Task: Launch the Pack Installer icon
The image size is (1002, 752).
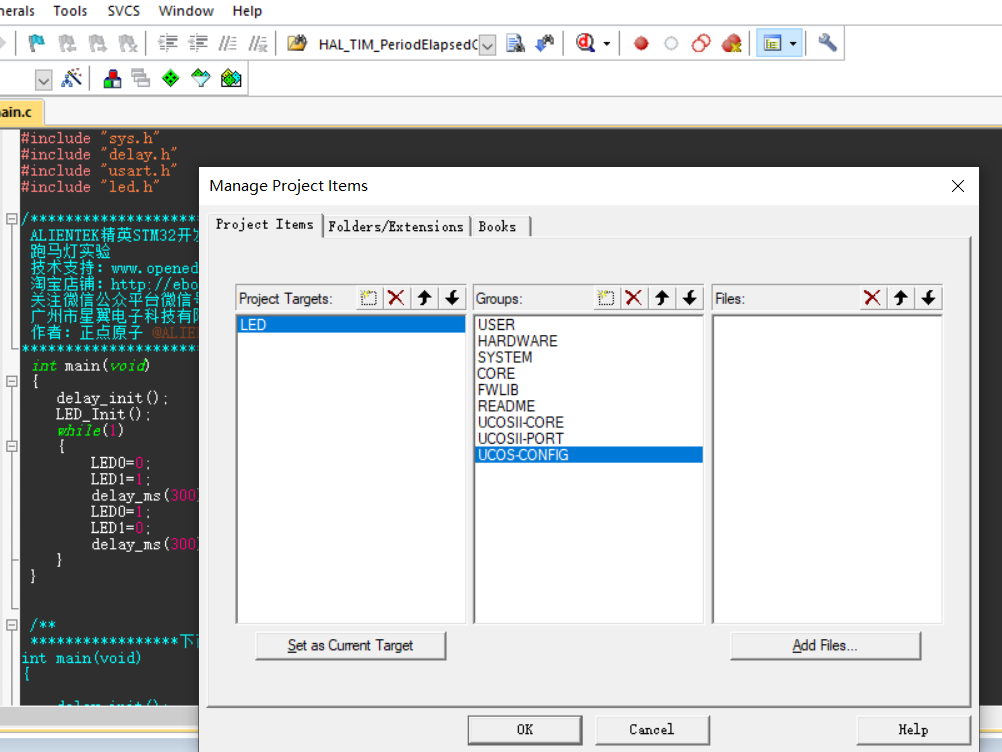Action: [231, 78]
